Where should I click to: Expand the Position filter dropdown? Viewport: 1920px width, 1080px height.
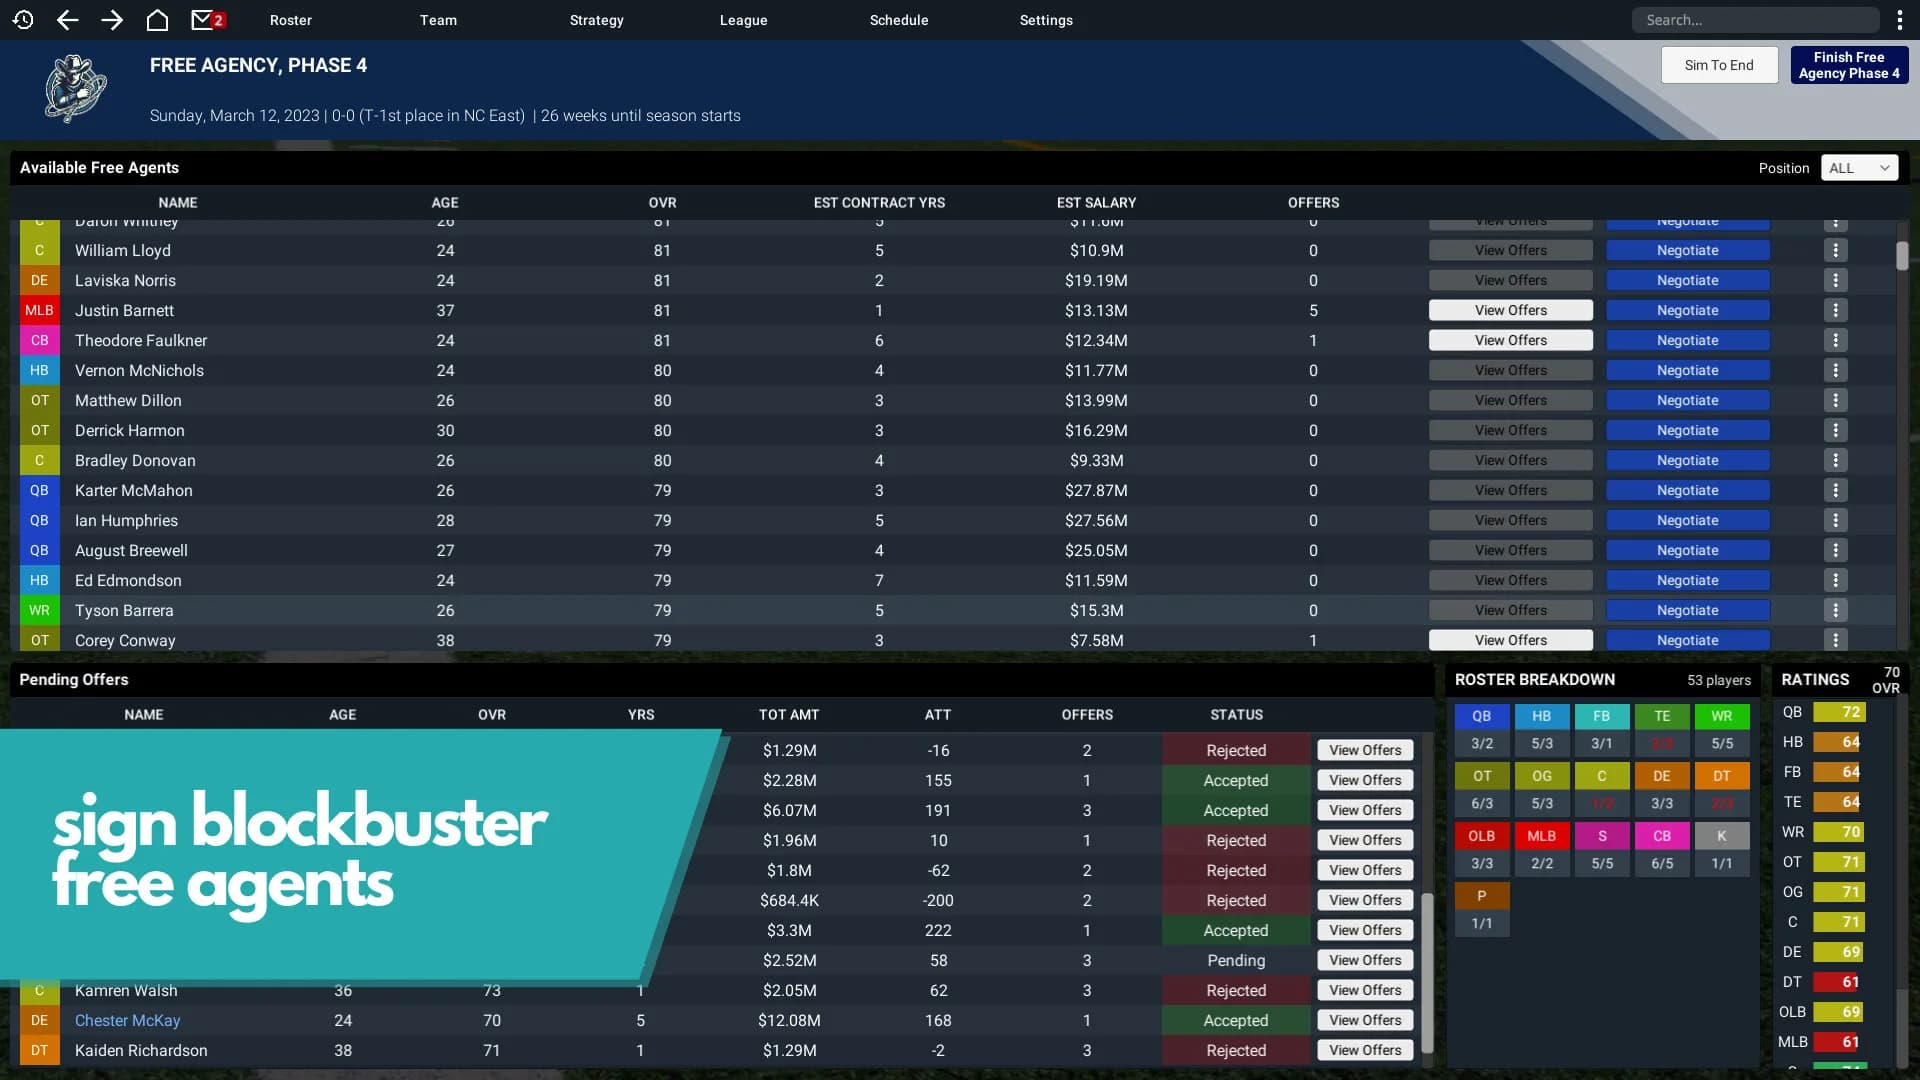1859,168
